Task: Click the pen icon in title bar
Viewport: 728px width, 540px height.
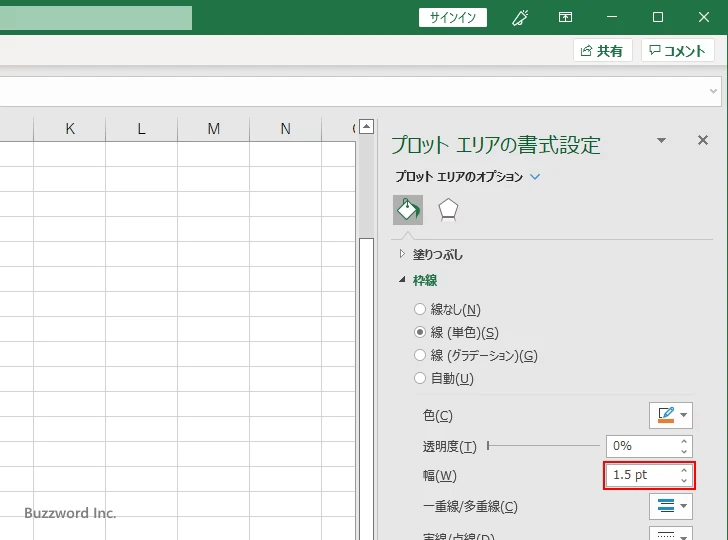Action: [x=519, y=17]
